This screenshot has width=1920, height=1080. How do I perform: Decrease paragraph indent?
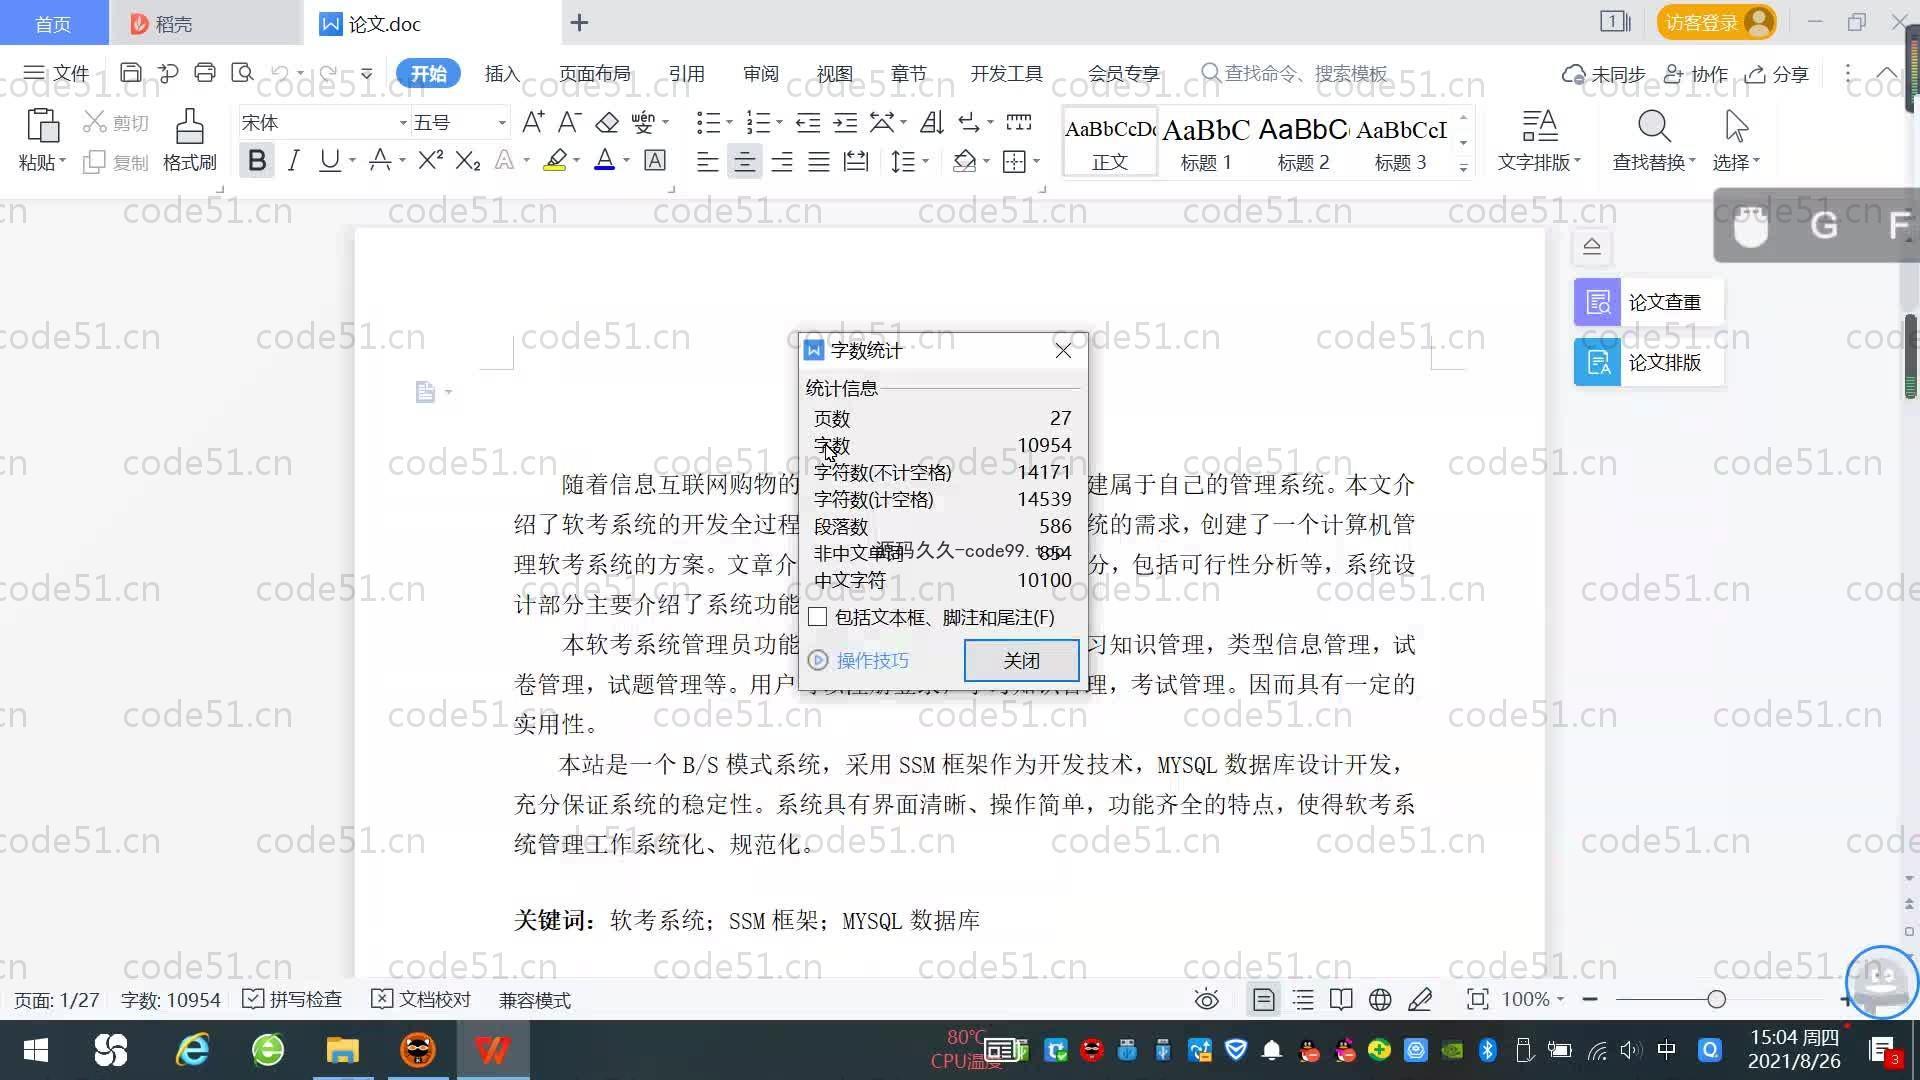(808, 123)
